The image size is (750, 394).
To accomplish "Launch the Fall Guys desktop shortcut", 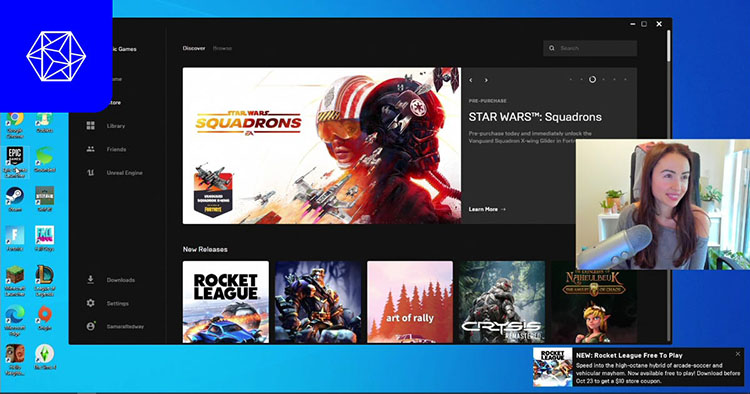I will 44,239.
